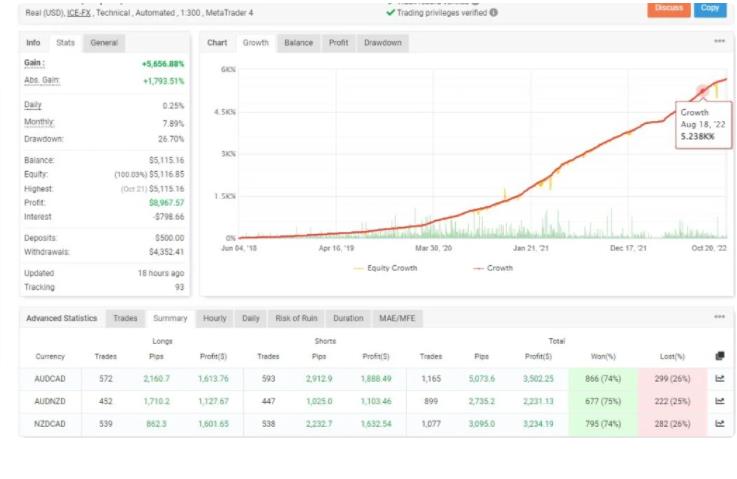Switch to the Drawdown chart tab

383,43
